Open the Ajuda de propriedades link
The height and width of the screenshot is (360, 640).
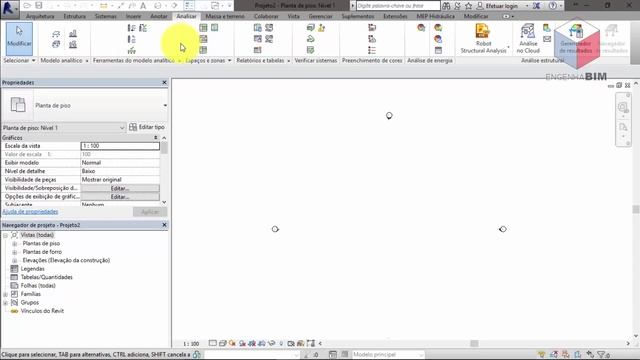pos(30,211)
